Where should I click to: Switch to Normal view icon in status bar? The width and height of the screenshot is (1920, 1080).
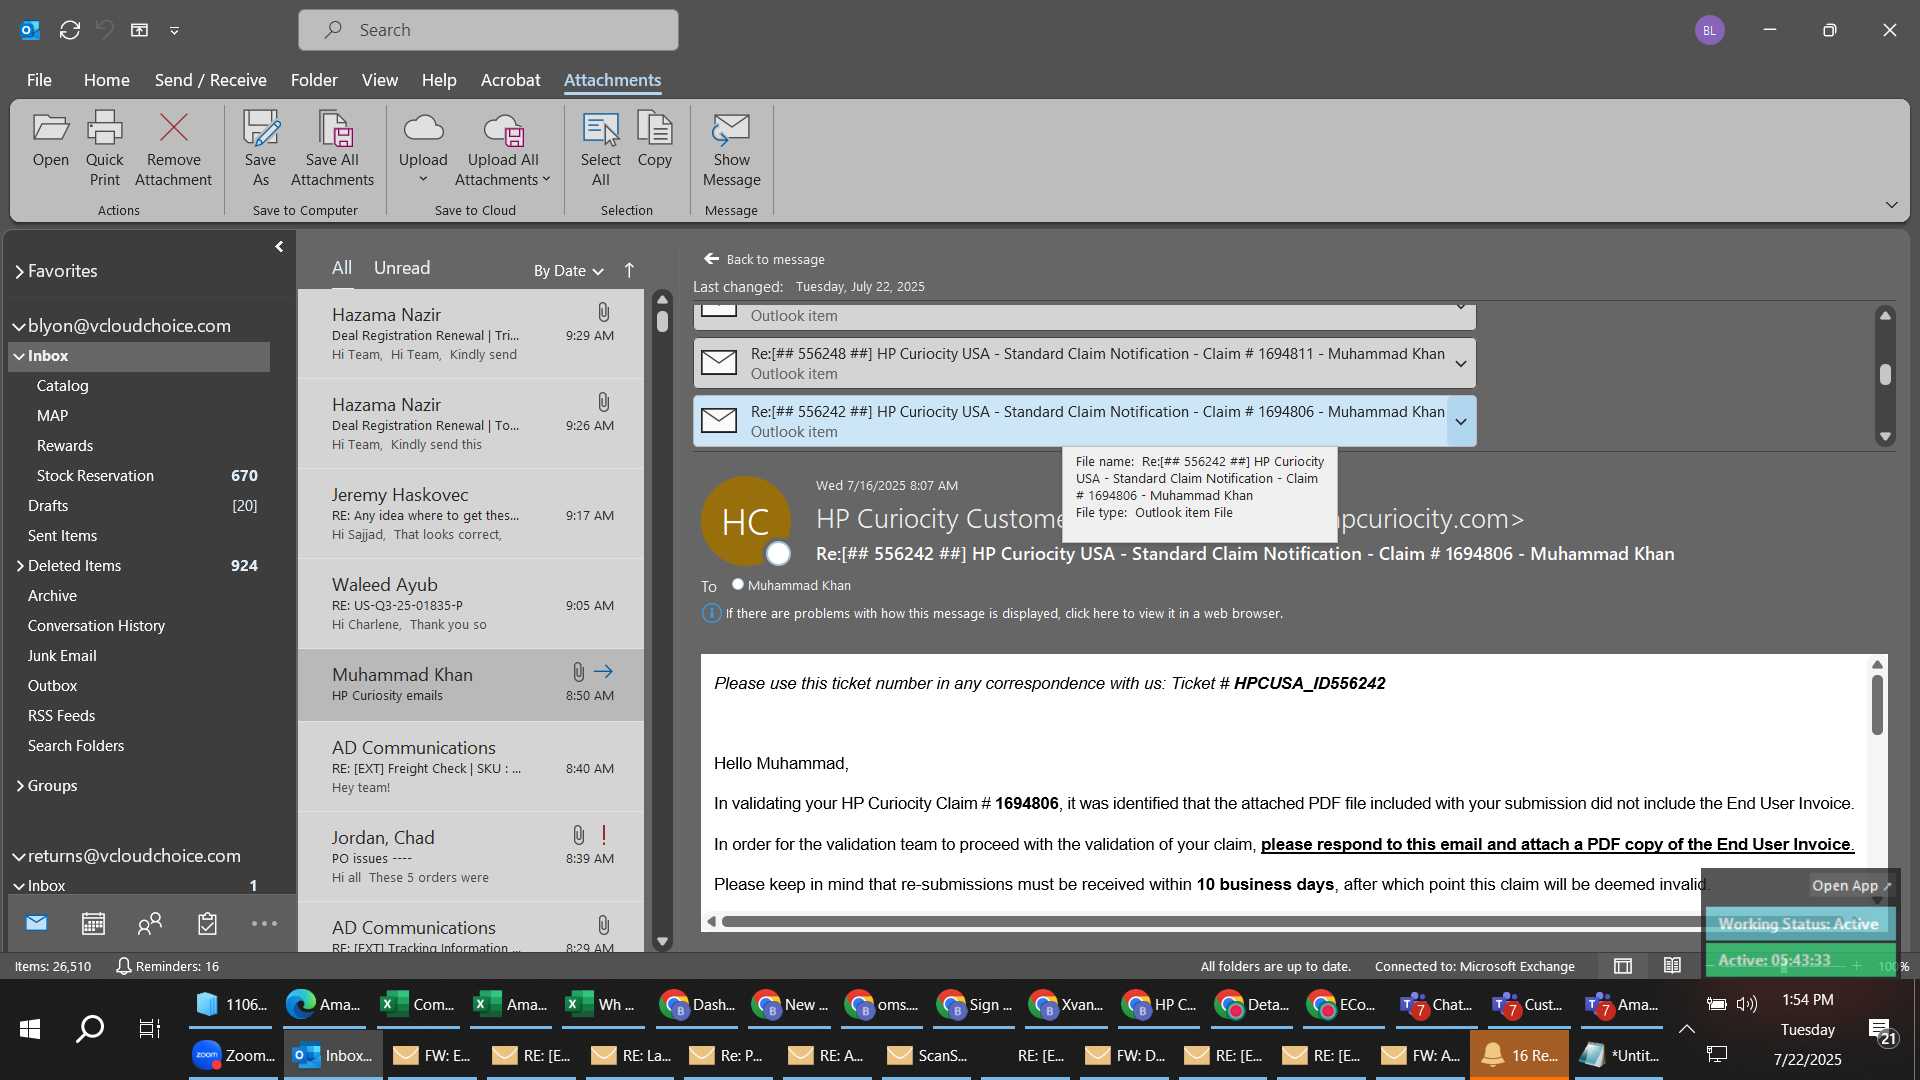[1623, 966]
